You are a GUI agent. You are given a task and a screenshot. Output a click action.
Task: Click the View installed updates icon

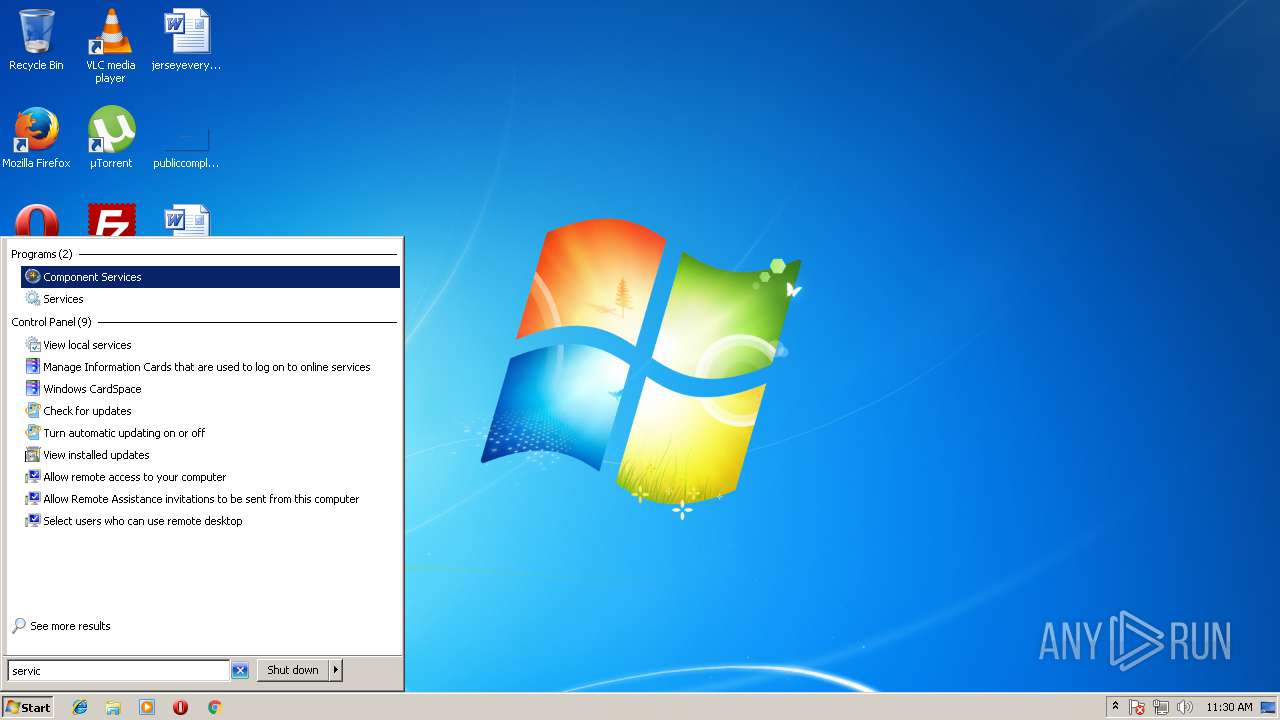(33, 455)
